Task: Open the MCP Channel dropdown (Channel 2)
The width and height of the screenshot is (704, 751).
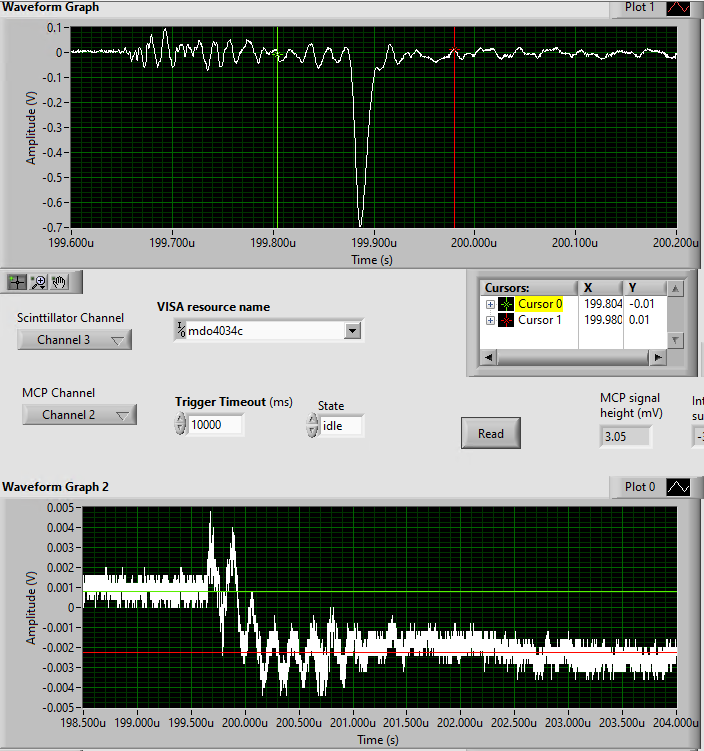Action: (x=79, y=415)
